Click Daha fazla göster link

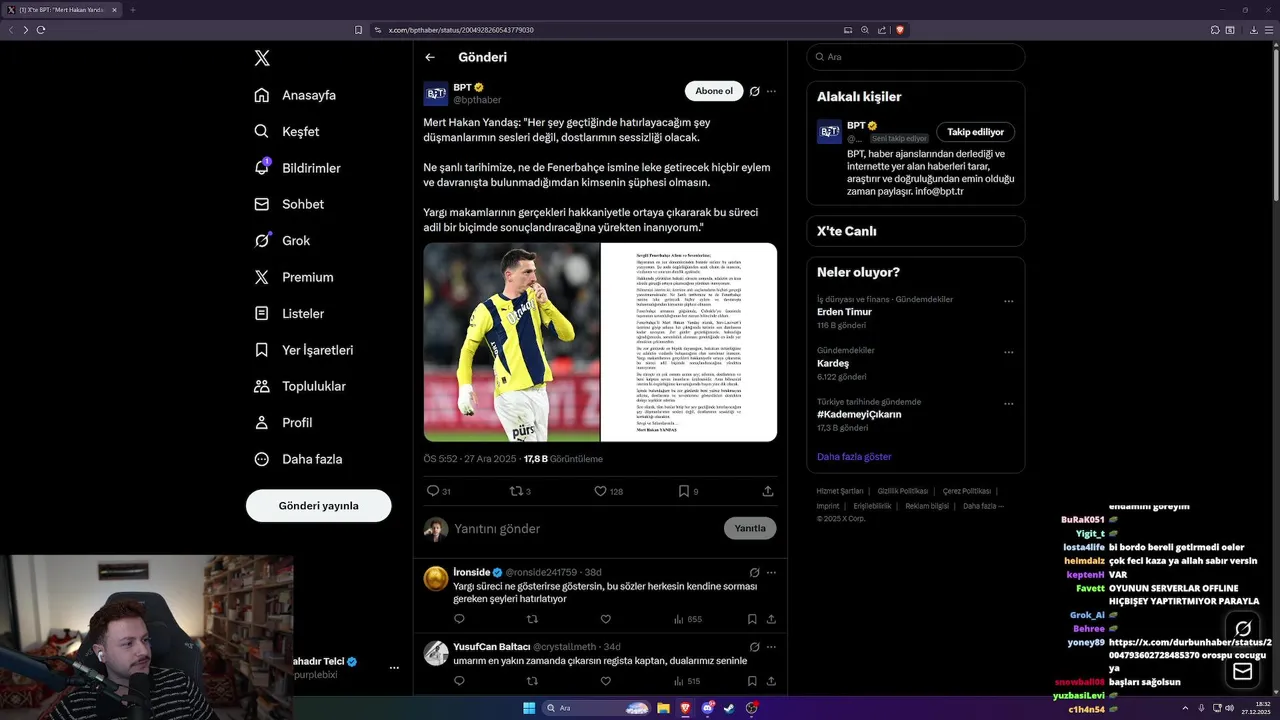tap(854, 456)
